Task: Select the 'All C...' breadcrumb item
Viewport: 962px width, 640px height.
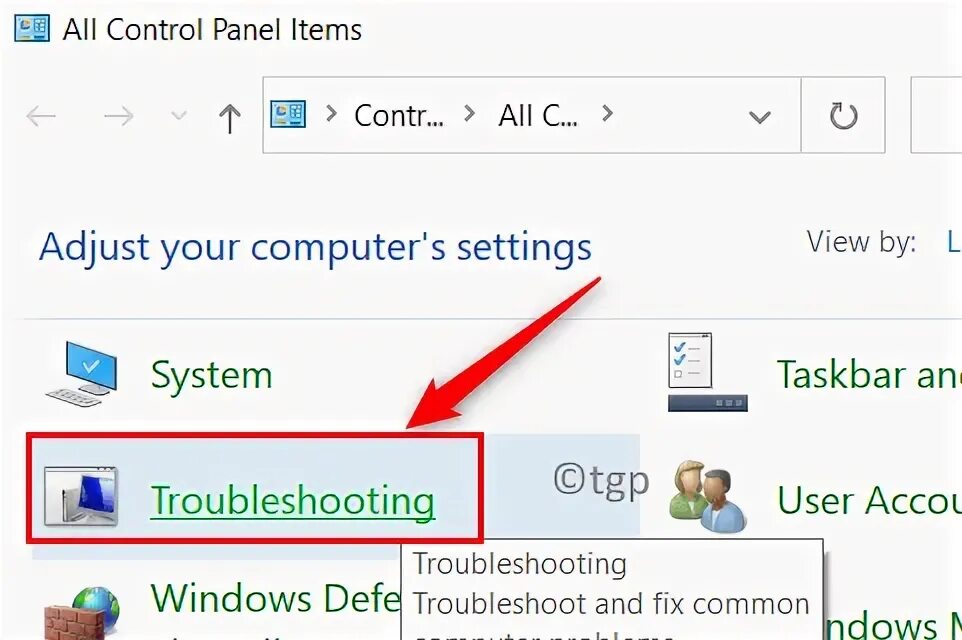Action: [x=538, y=115]
